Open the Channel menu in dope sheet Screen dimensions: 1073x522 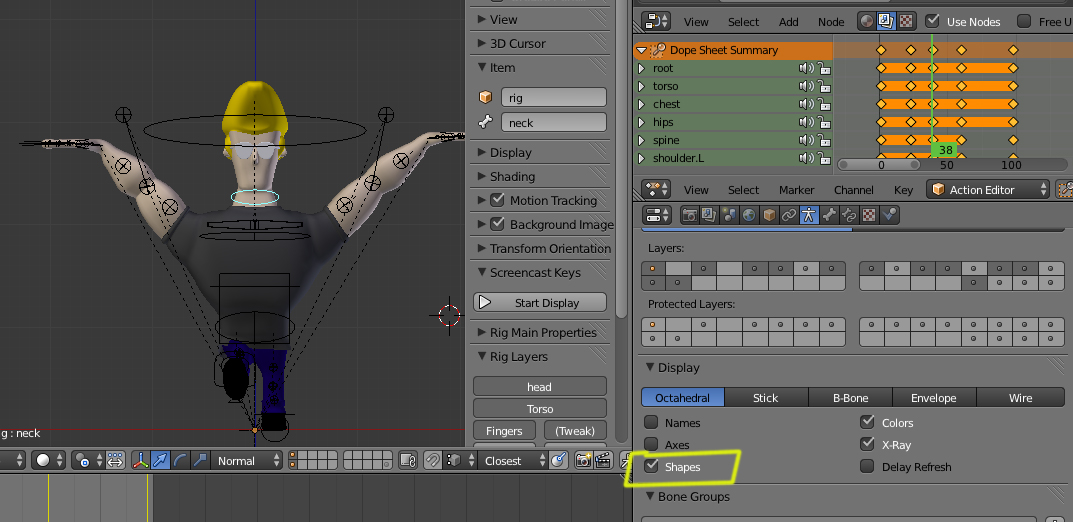[x=853, y=190]
